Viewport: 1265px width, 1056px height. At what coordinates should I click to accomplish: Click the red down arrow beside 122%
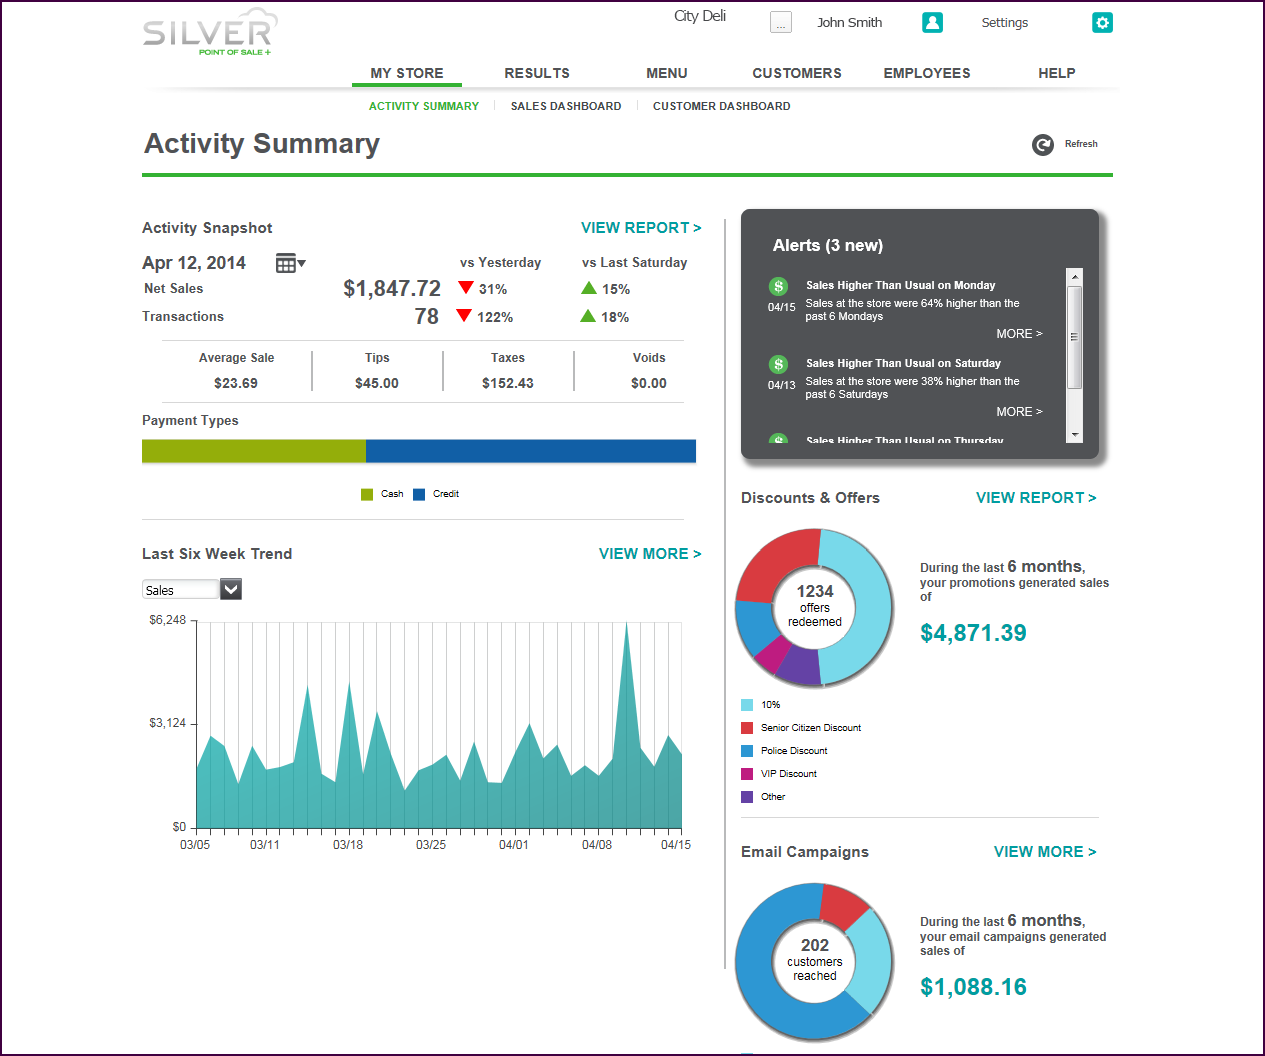(464, 316)
